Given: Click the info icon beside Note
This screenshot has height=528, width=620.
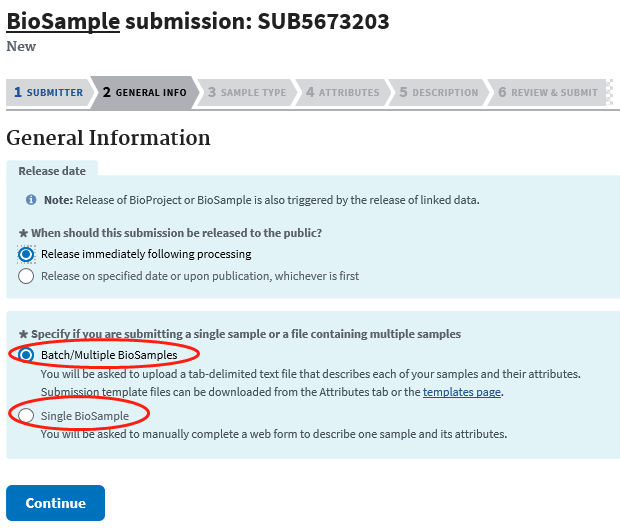Looking at the screenshot, I should [32, 199].
